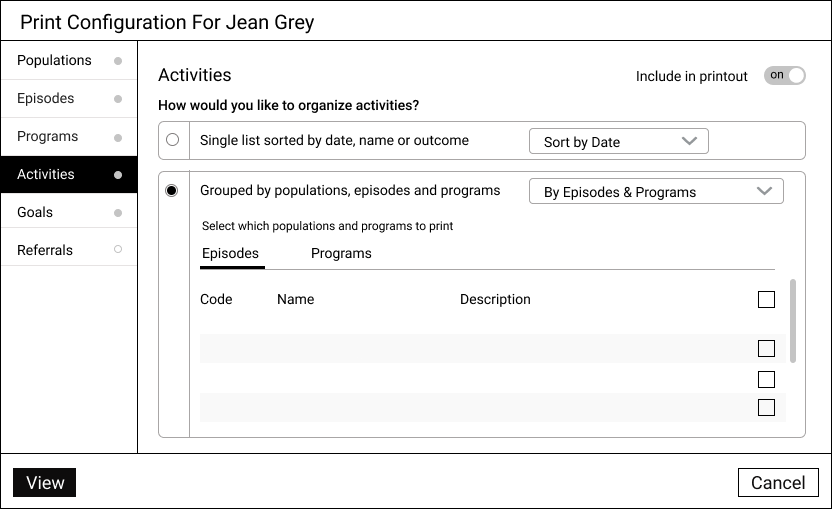Click the status dot beside Goals
This screenshot has height=509, width=832.
tap(118, 213)
